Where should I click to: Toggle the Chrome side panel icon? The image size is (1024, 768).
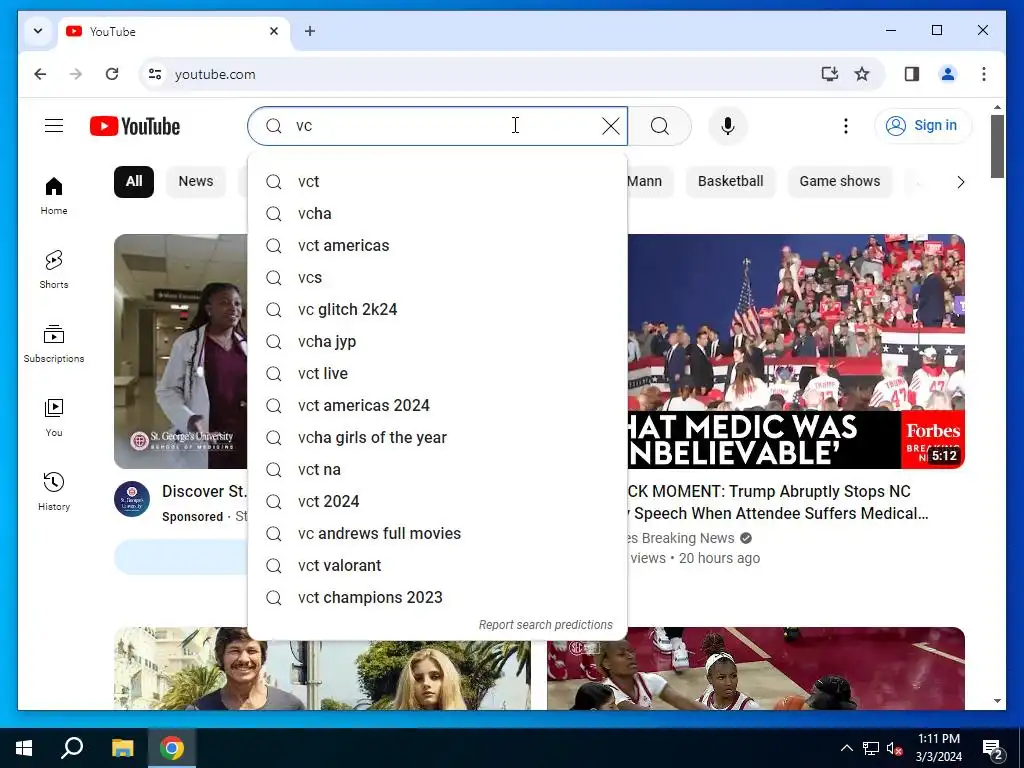click(912, 74)
